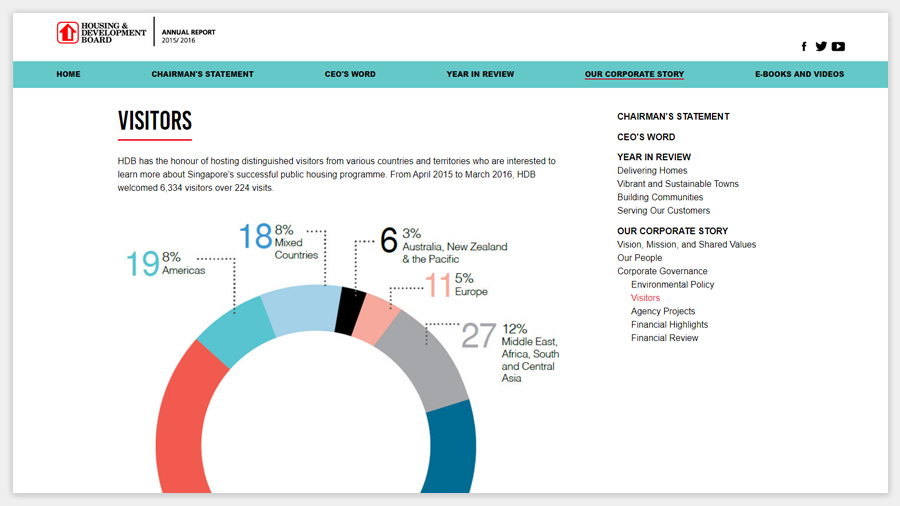Click the dark blue donut chart segment
Screen dimensions: 900x506
[452, 447]
